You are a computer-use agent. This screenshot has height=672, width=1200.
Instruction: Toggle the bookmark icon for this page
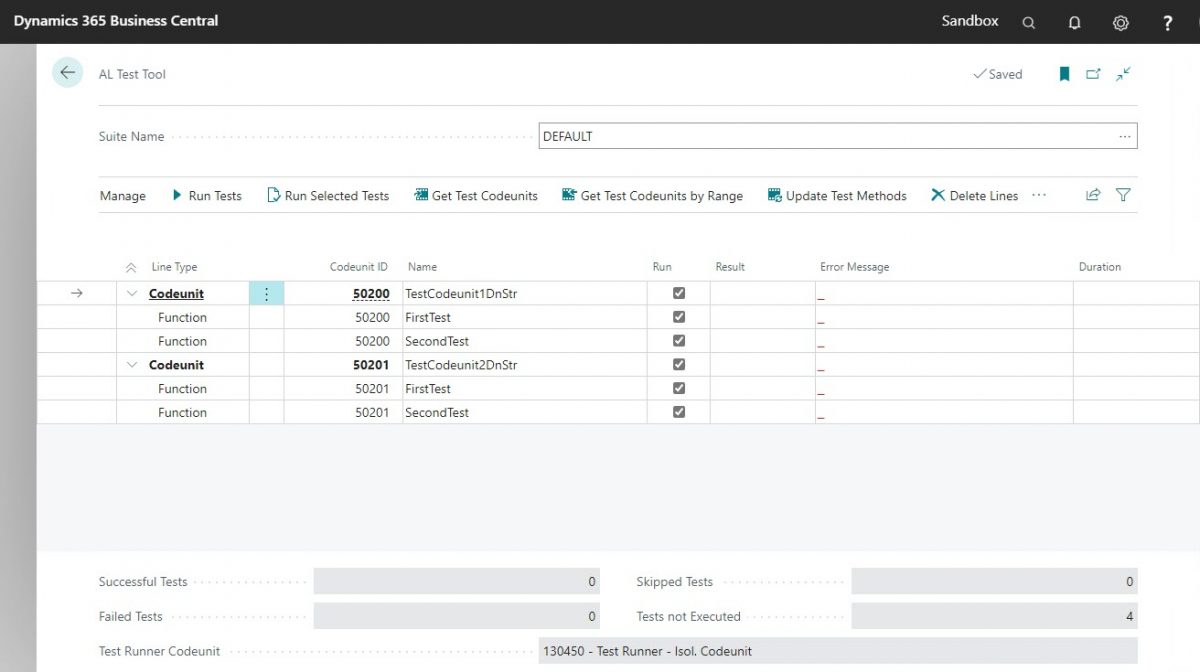[1064, 73]
